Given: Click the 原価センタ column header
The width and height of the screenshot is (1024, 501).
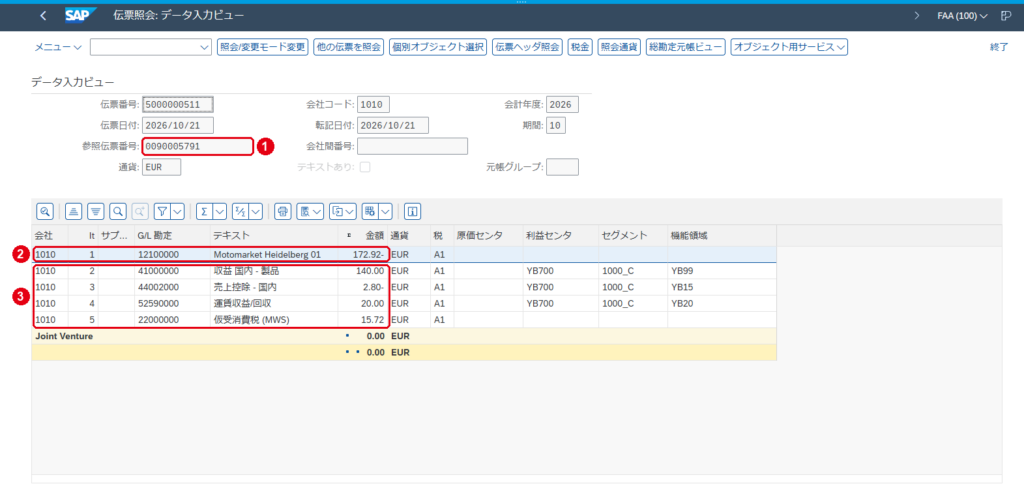Looking at the screenshot, I should click(487, 235).
